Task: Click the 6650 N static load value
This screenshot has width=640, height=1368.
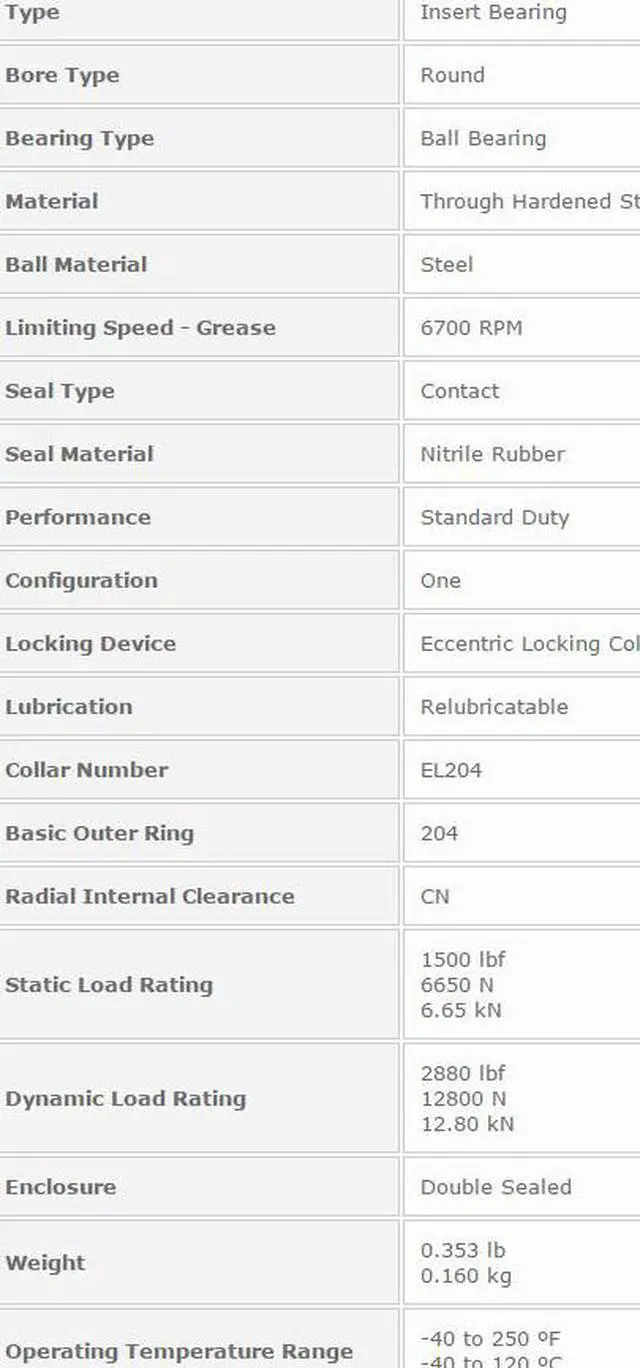Action: (x=457, y=985)
